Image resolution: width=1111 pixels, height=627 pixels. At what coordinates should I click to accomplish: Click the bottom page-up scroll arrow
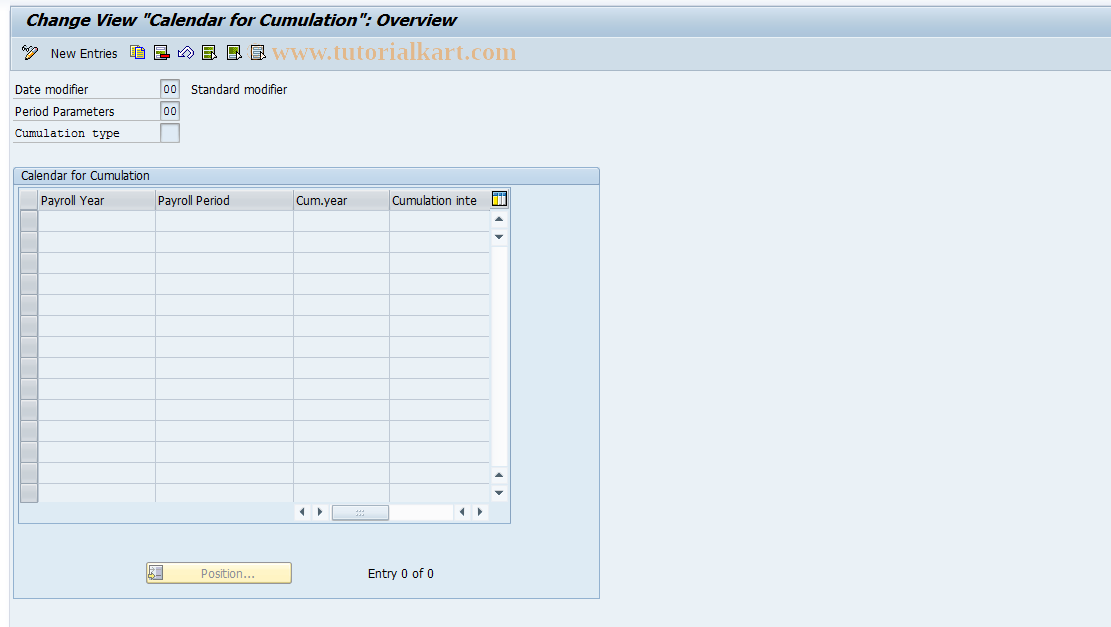(x=499, y=475)
